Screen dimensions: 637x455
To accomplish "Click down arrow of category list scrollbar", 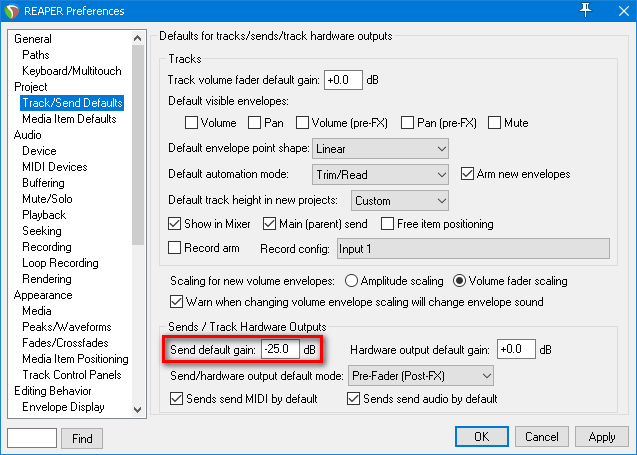I will pos(138,410).
